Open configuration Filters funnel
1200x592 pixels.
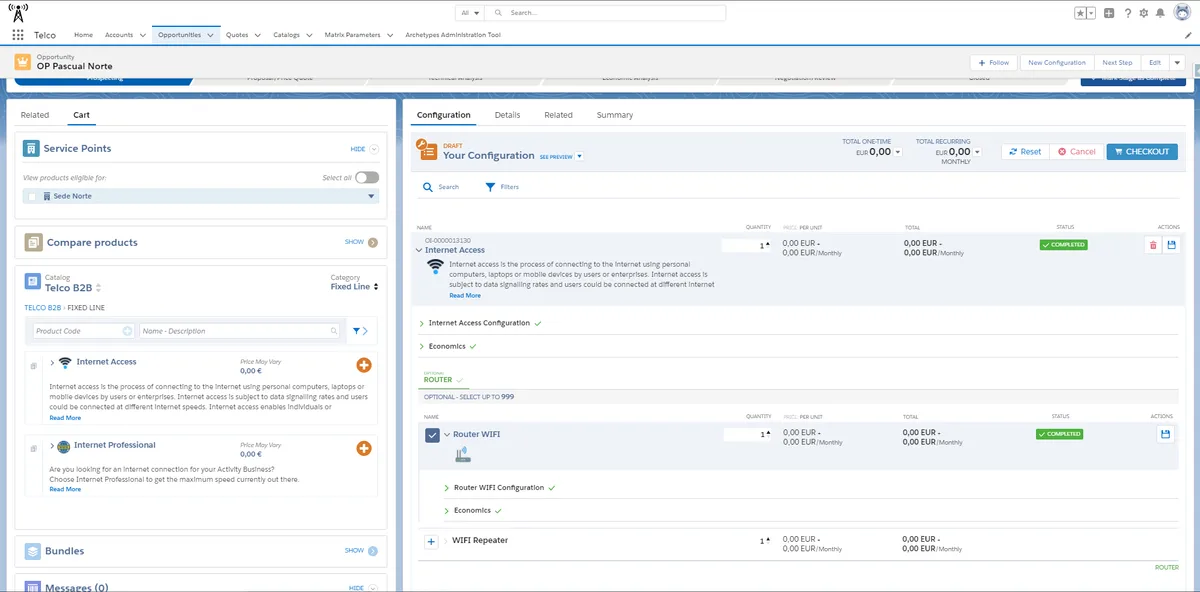(x=490, y=187)
